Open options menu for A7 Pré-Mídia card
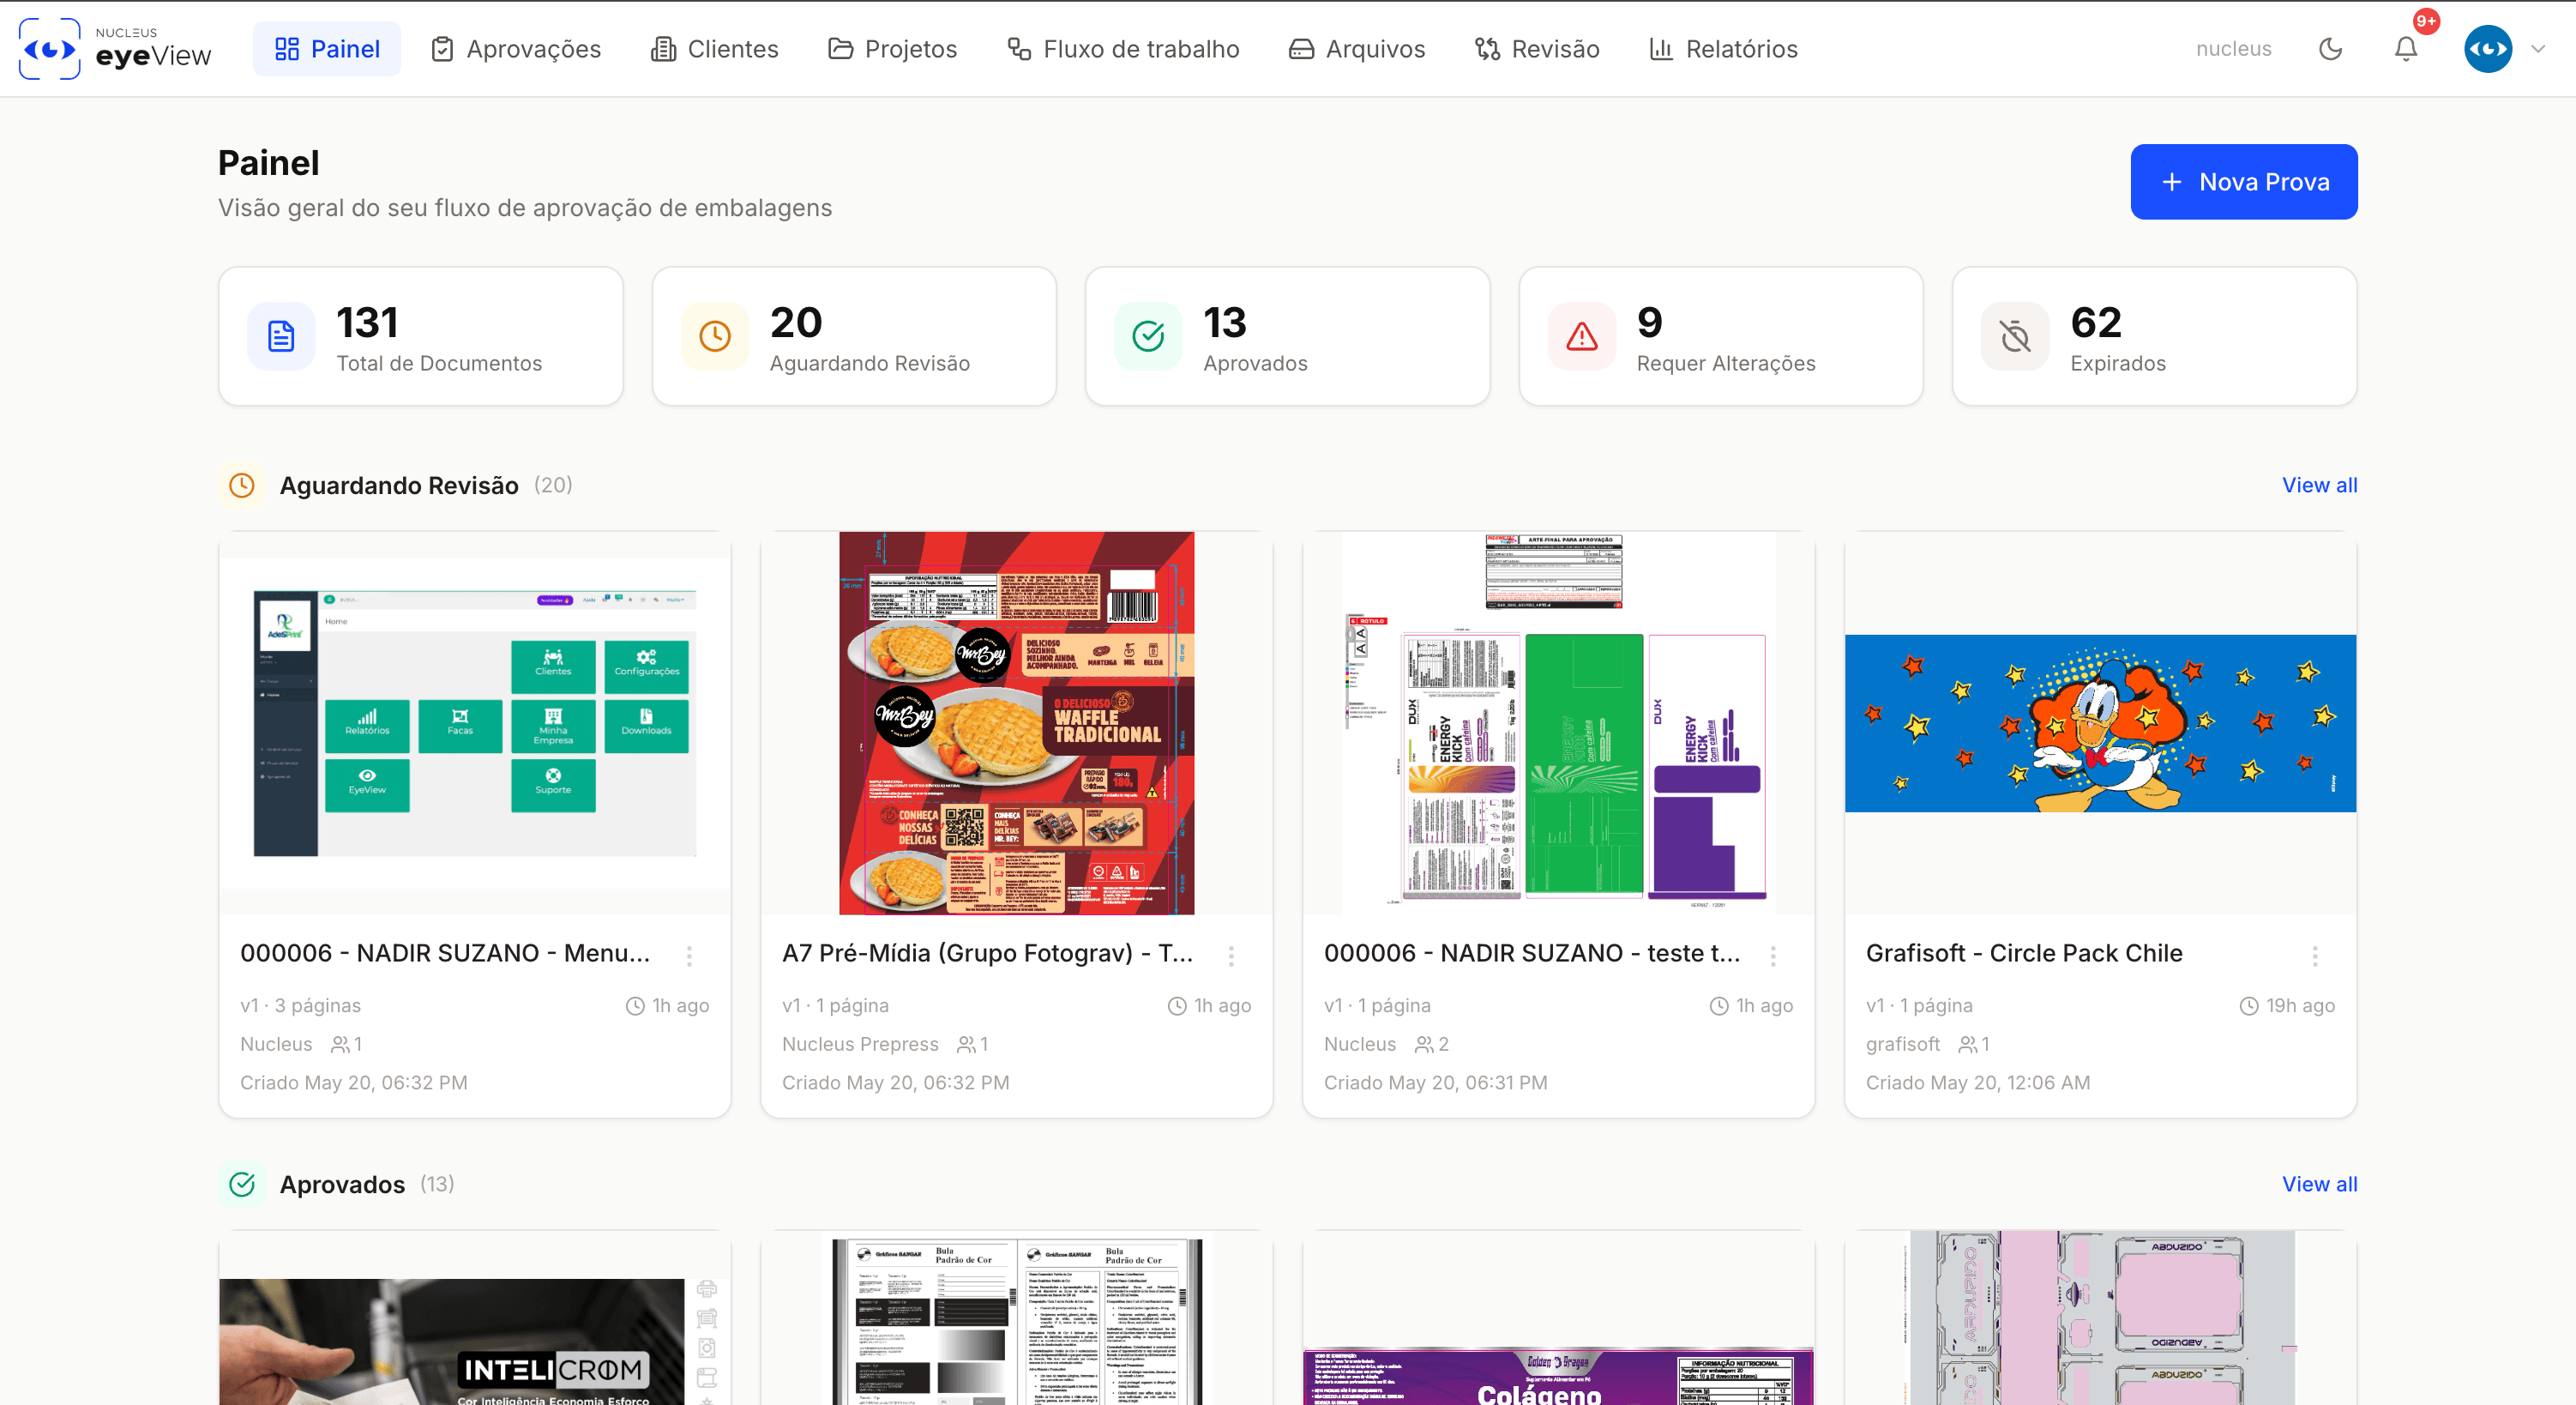 (1231, 956)
